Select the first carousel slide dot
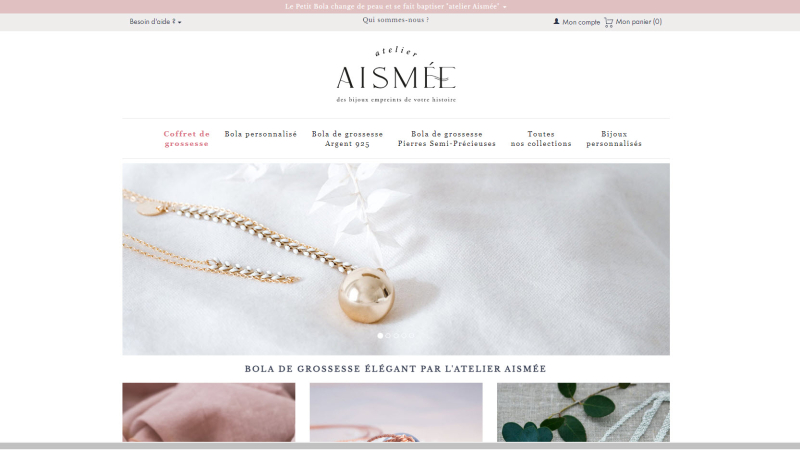 380,336
